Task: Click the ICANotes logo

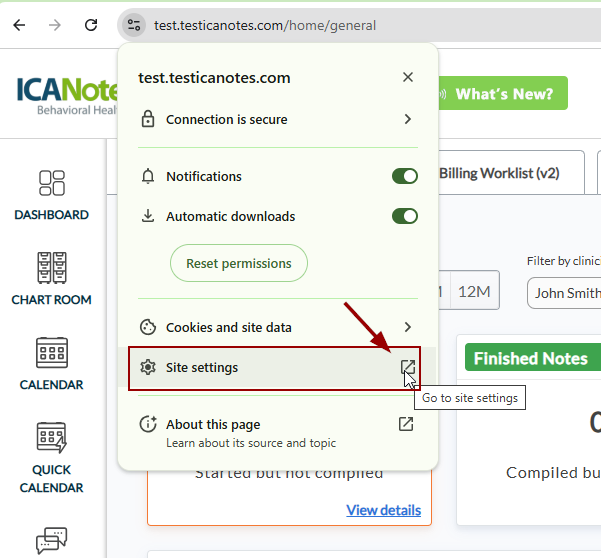Action: click(x=67, y=96)
